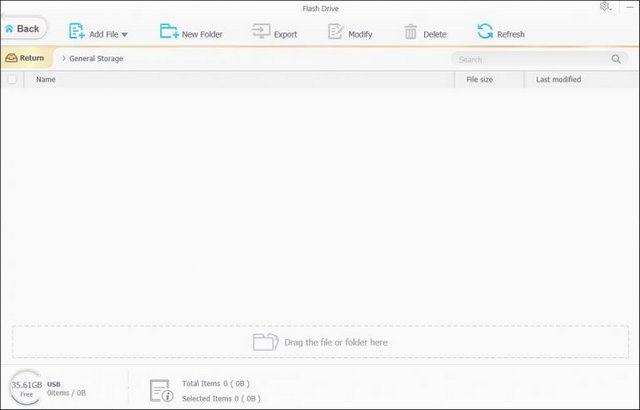Click the folder icon in the drop zone

[265, 342]
